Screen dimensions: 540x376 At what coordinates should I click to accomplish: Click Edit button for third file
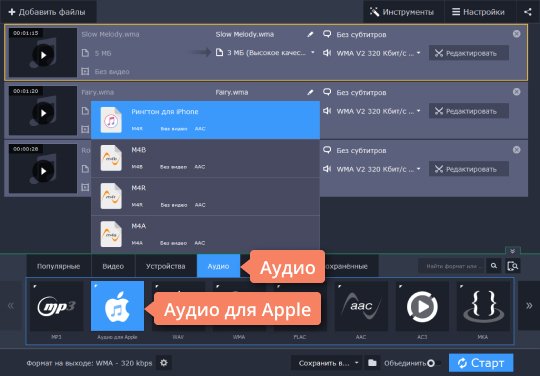point(468,169)
